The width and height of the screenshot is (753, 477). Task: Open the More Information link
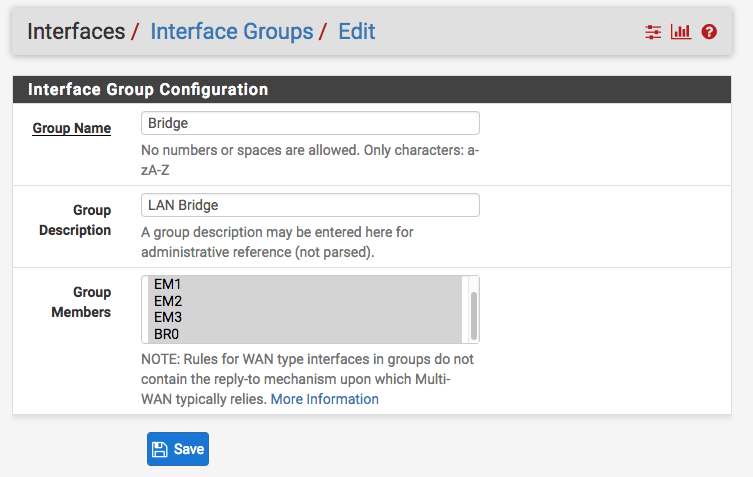[324, 399]
